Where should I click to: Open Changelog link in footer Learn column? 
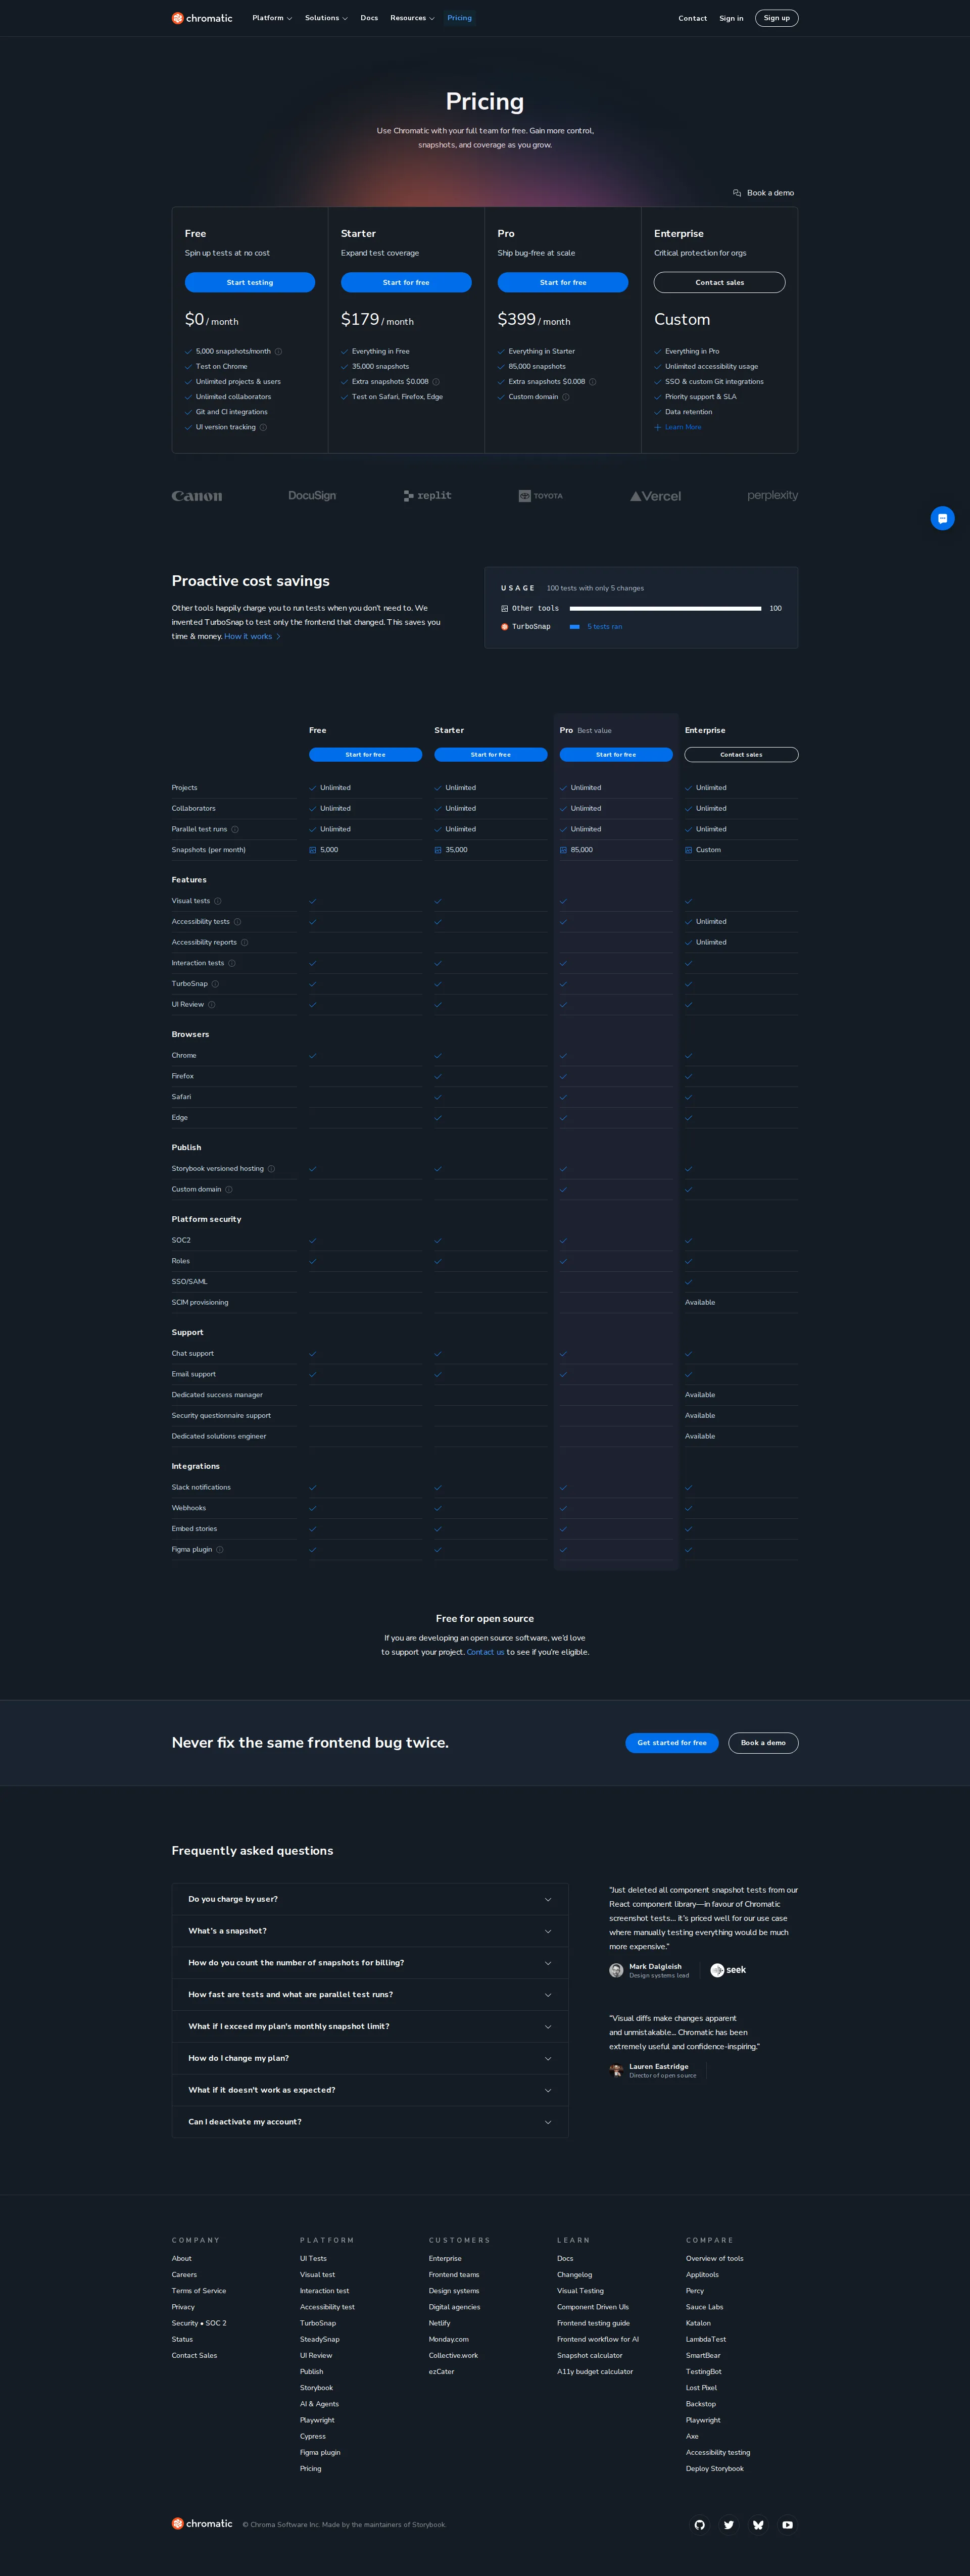575,2275
